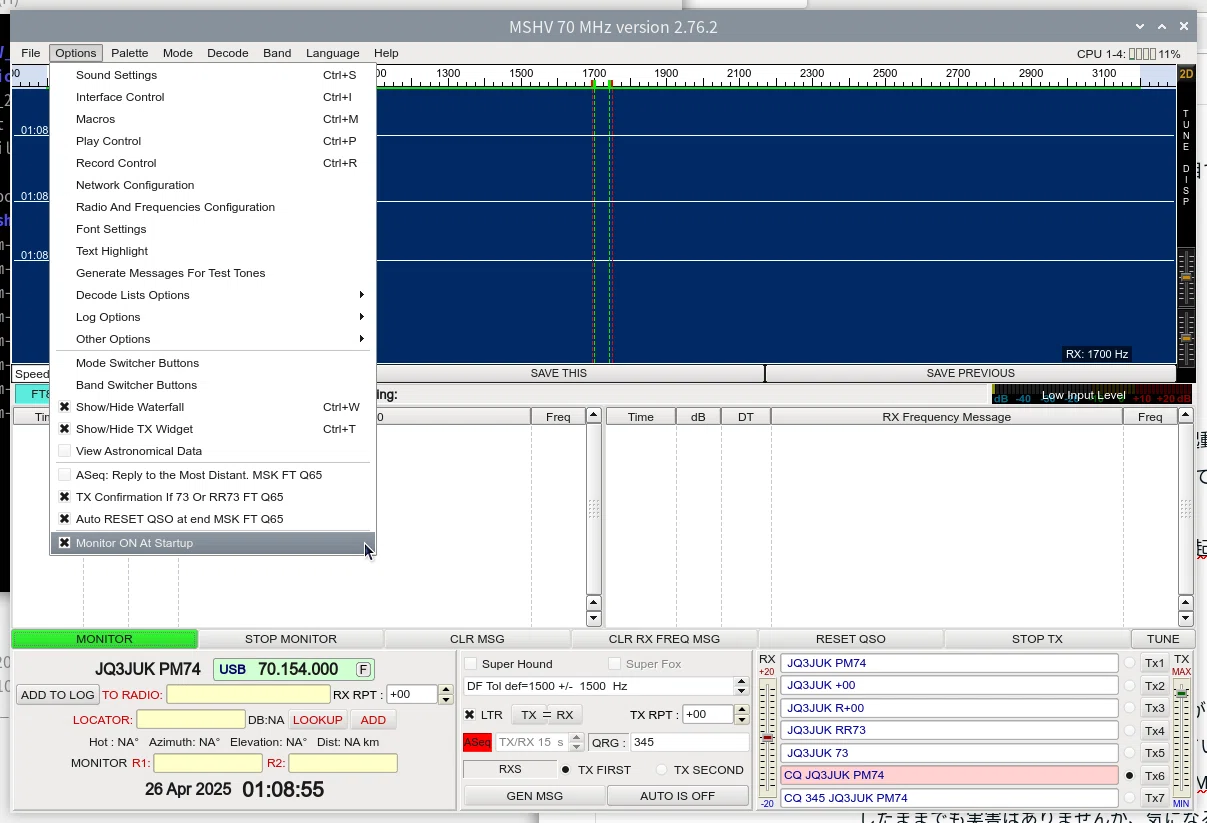Image resolution: width=1207 pixels, height=823 pixels.
Task: Select Network Configuration entry
Action: point(213,185)
